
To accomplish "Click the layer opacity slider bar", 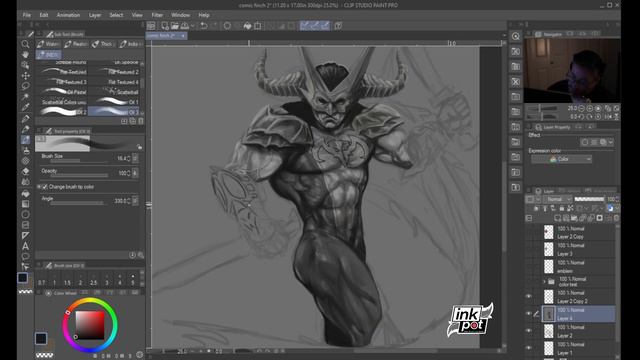I will pyautogui.click(x=589, y=199).
